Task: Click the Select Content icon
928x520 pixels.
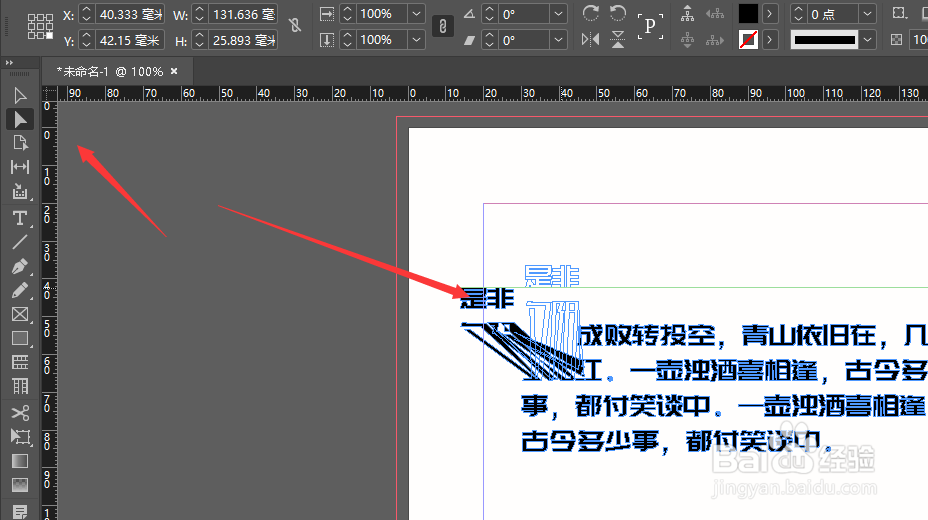Action: (x=687, y=40)
